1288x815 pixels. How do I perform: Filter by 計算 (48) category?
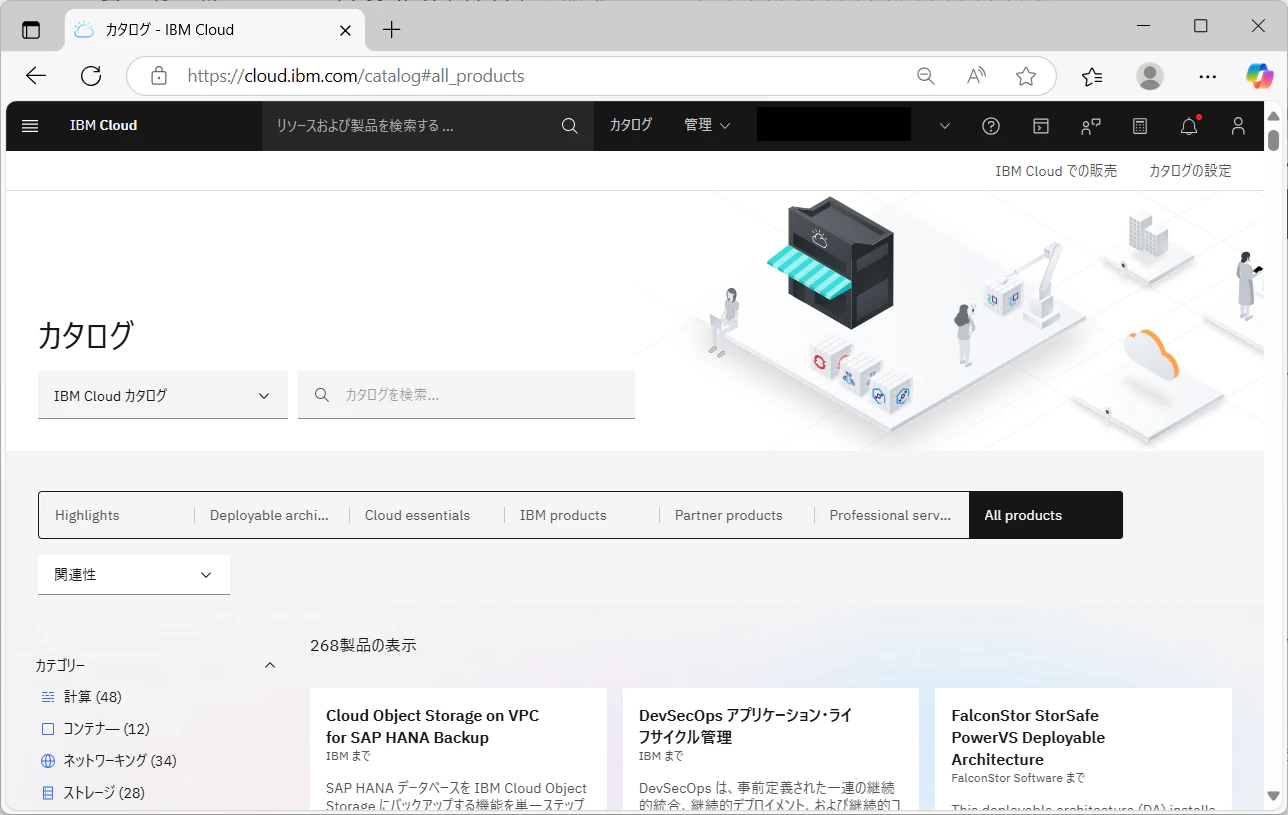93,697
